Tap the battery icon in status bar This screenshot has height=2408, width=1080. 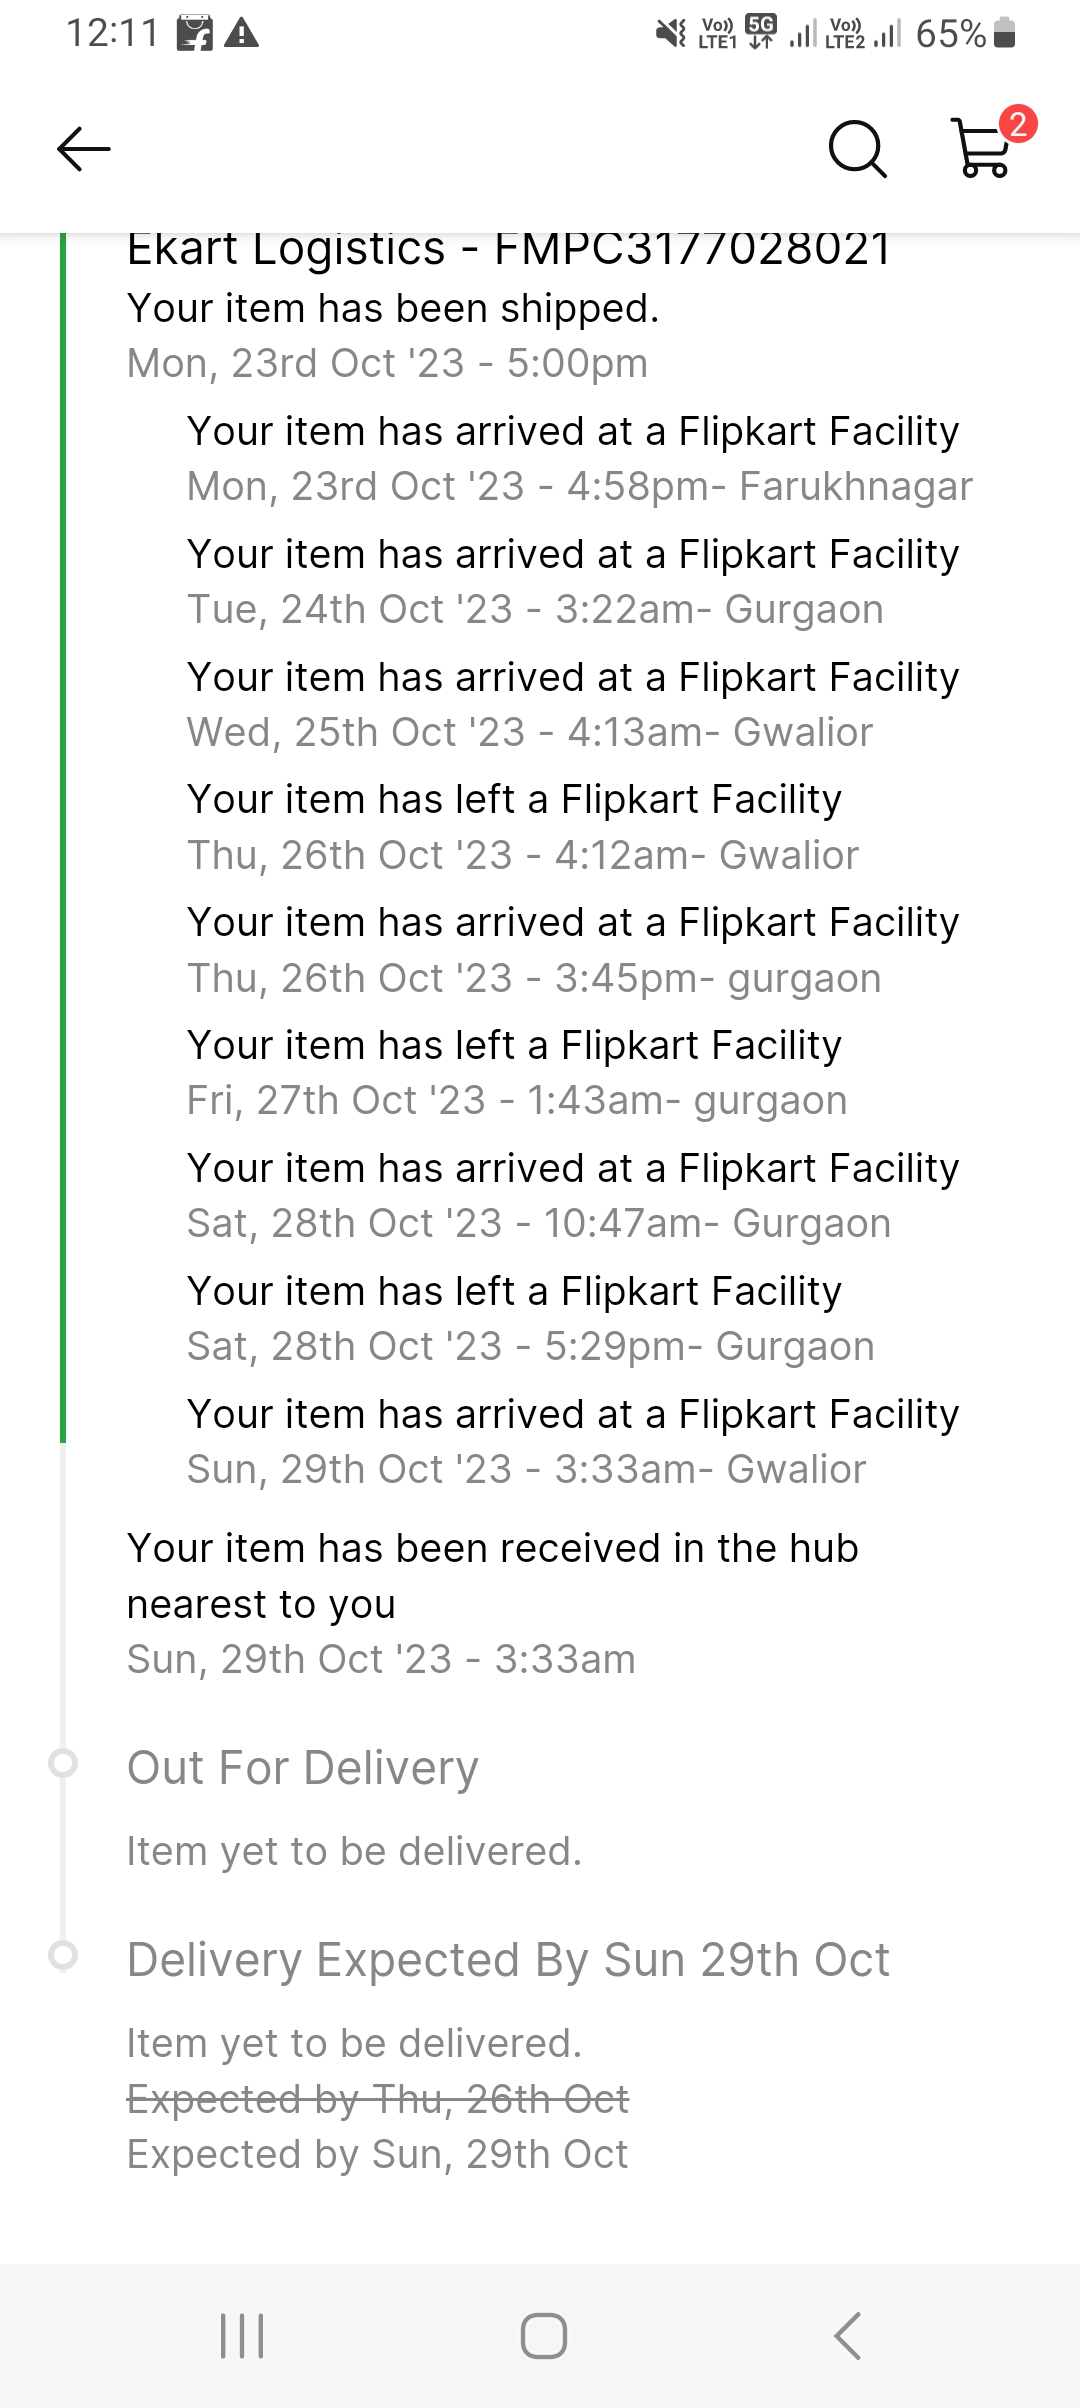pos(1005,34)
